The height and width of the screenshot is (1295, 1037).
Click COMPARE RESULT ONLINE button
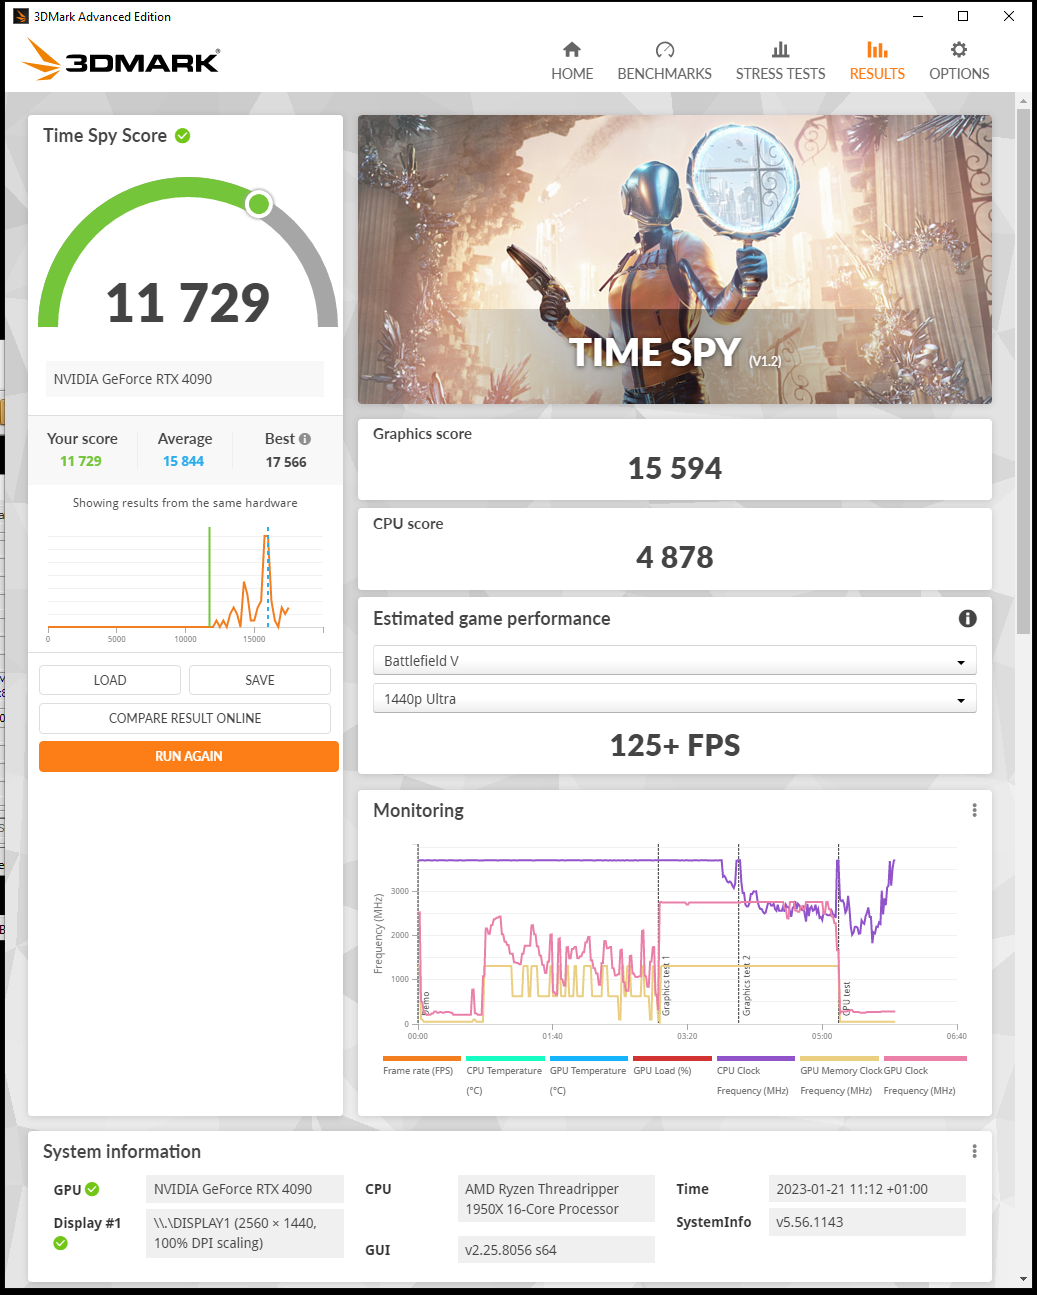click(185, 718)
